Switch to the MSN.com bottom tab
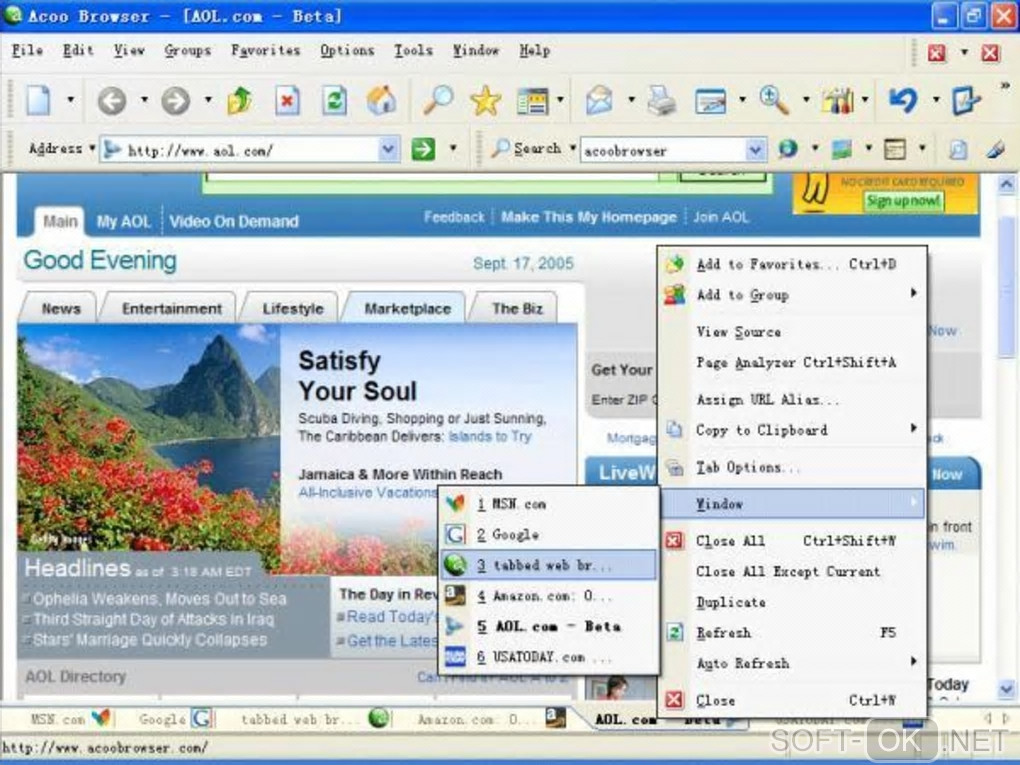The width and height of the screenshot is (1020, 765). [70, 719]
